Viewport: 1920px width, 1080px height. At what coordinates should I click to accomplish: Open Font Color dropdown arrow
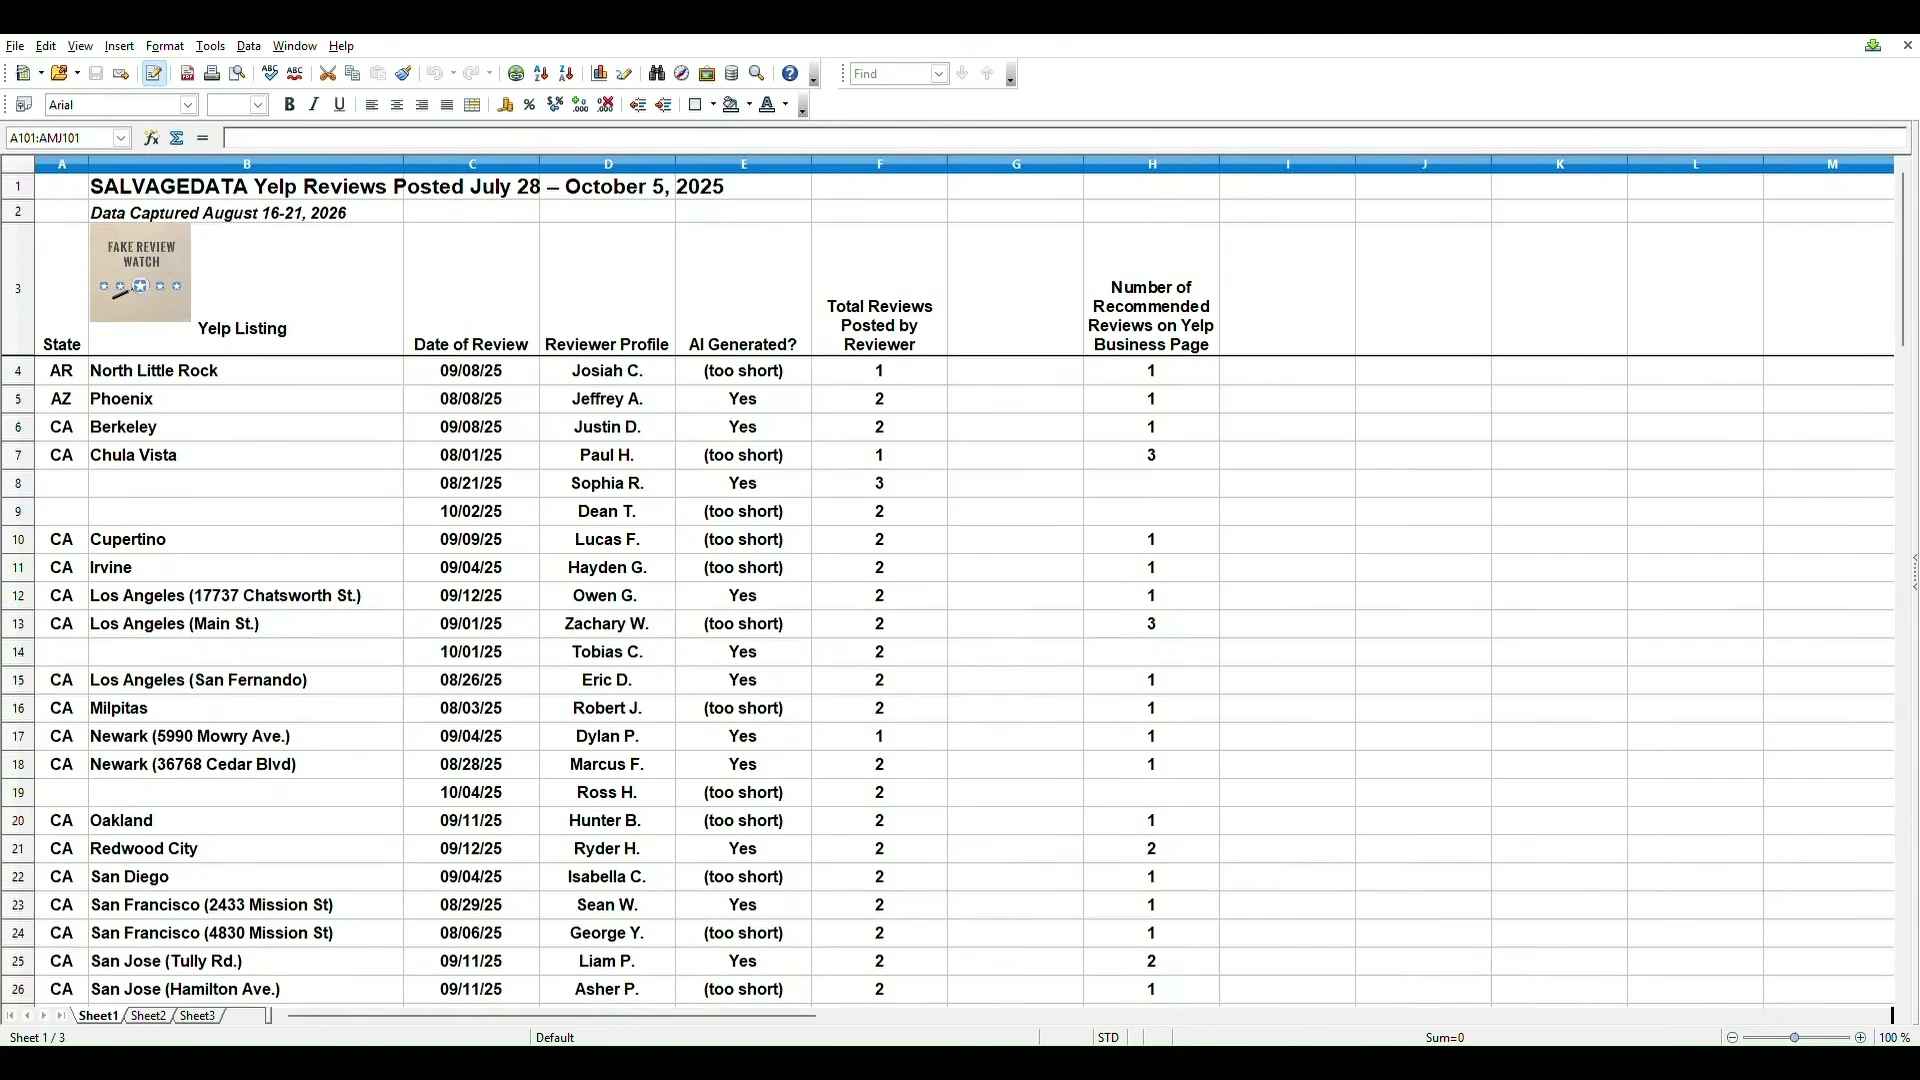coord(785,105)
